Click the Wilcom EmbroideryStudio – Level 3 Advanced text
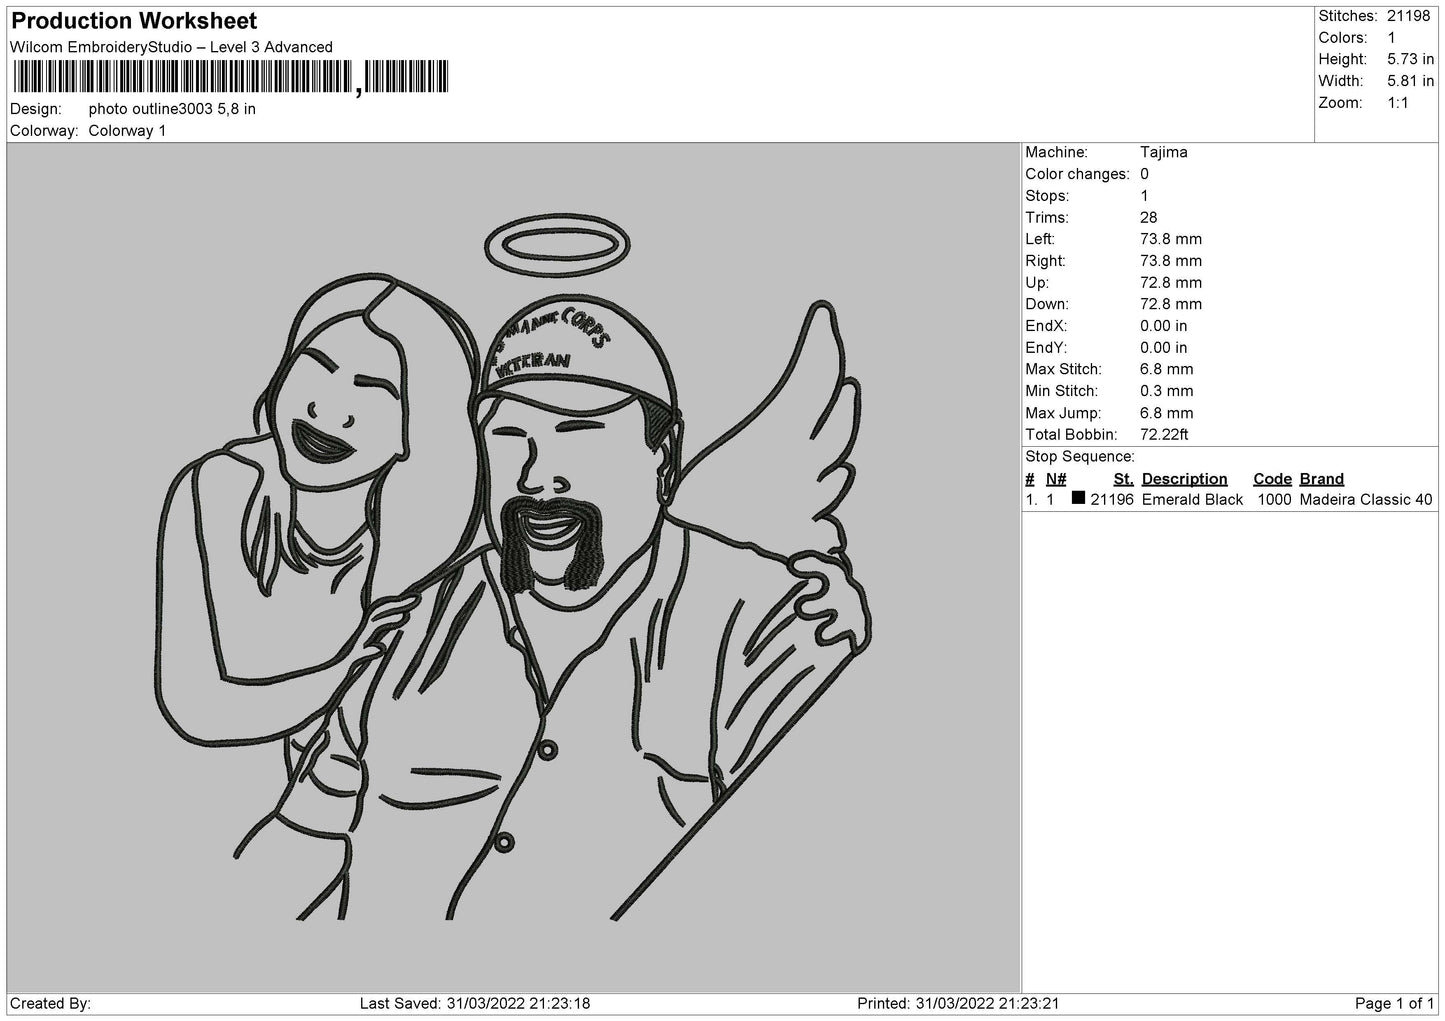The image size is (1445, 1021). tap(171, 47)
